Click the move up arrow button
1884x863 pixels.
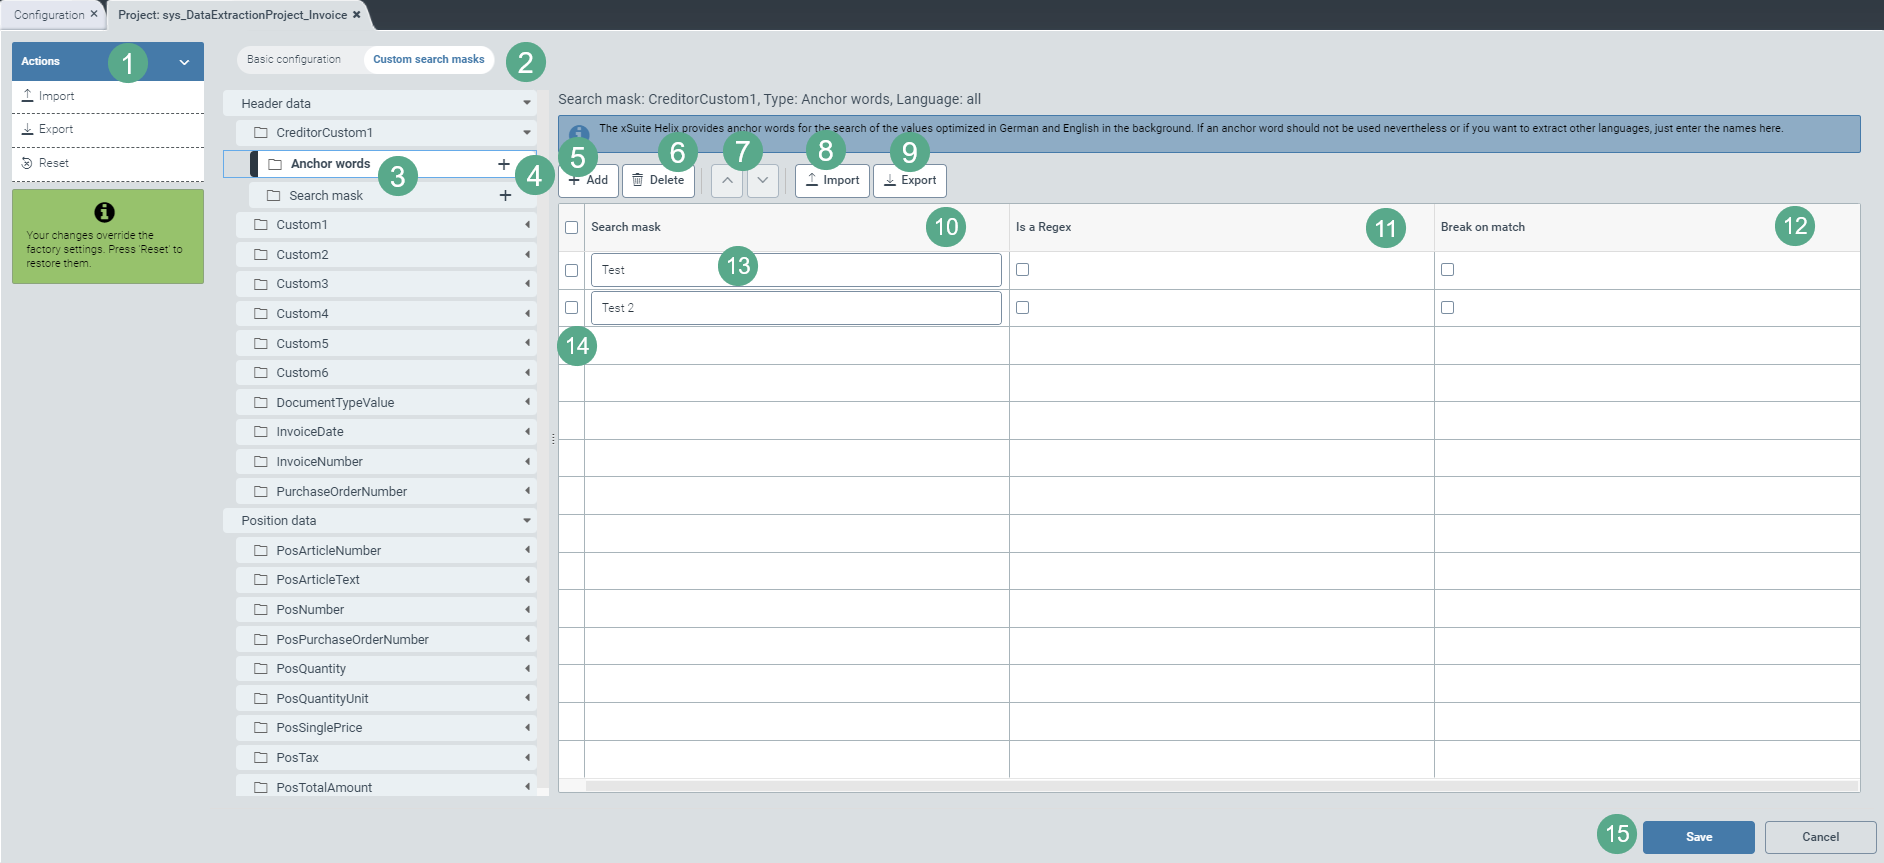[727, 181]
